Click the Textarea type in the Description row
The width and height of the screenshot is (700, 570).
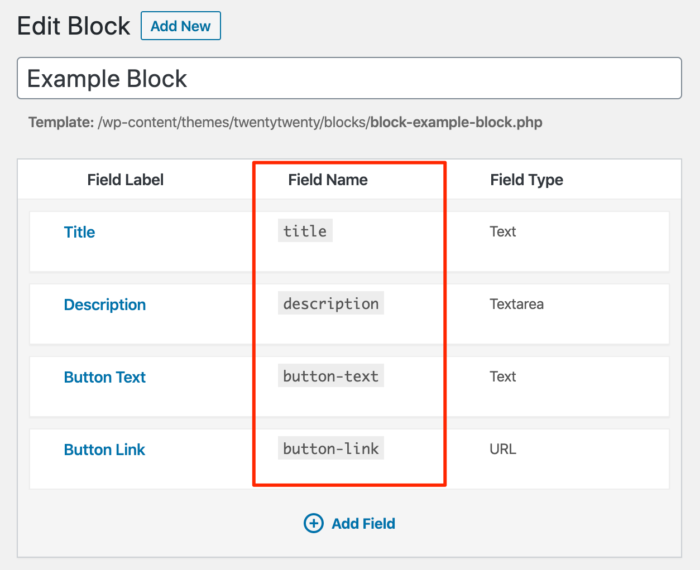(x=516, y=304)
